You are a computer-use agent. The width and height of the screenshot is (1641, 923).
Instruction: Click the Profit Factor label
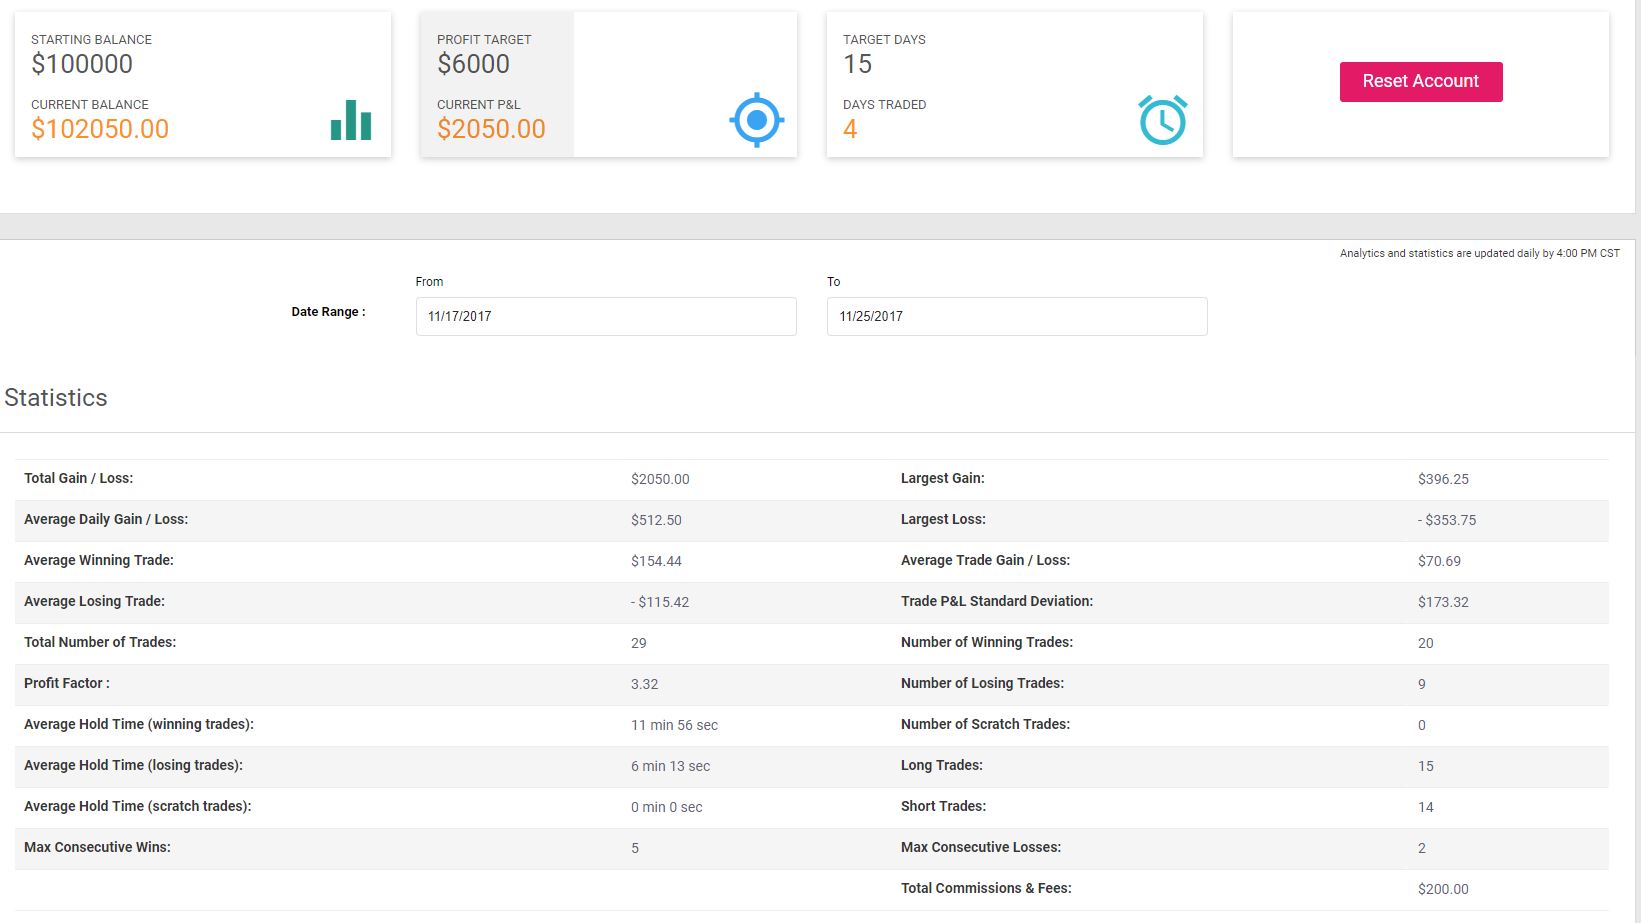coord(67,683)
